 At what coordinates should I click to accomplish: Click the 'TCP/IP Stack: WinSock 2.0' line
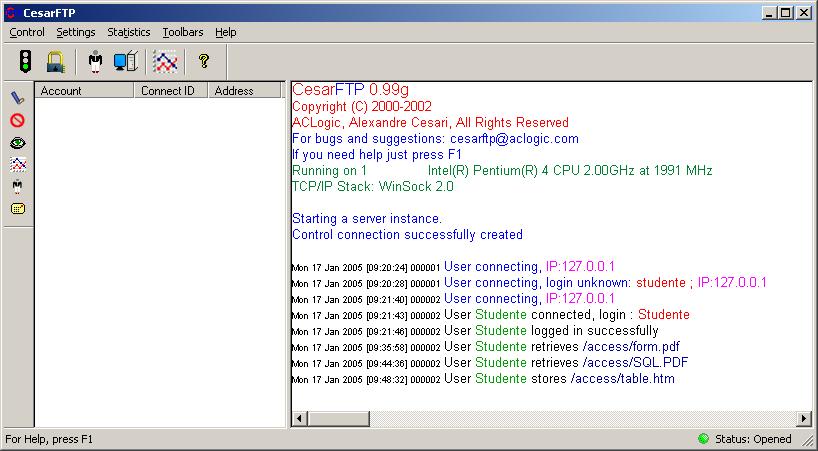coord(372,187)
